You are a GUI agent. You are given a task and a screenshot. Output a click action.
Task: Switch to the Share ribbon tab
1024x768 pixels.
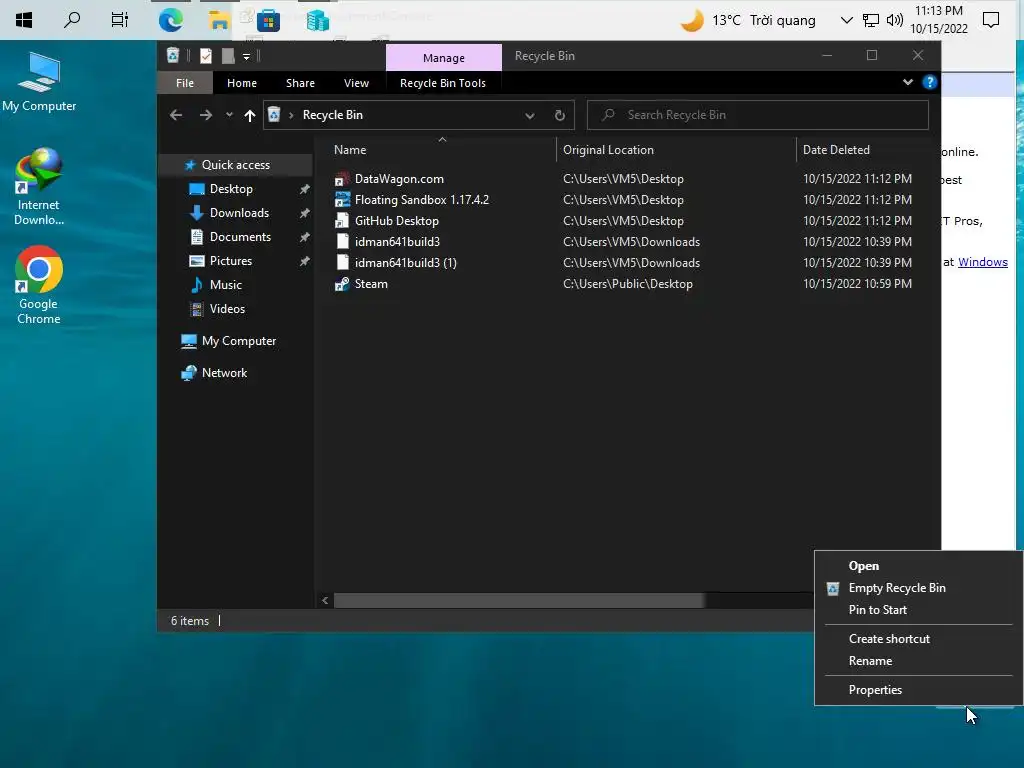(x=300, y=83)
